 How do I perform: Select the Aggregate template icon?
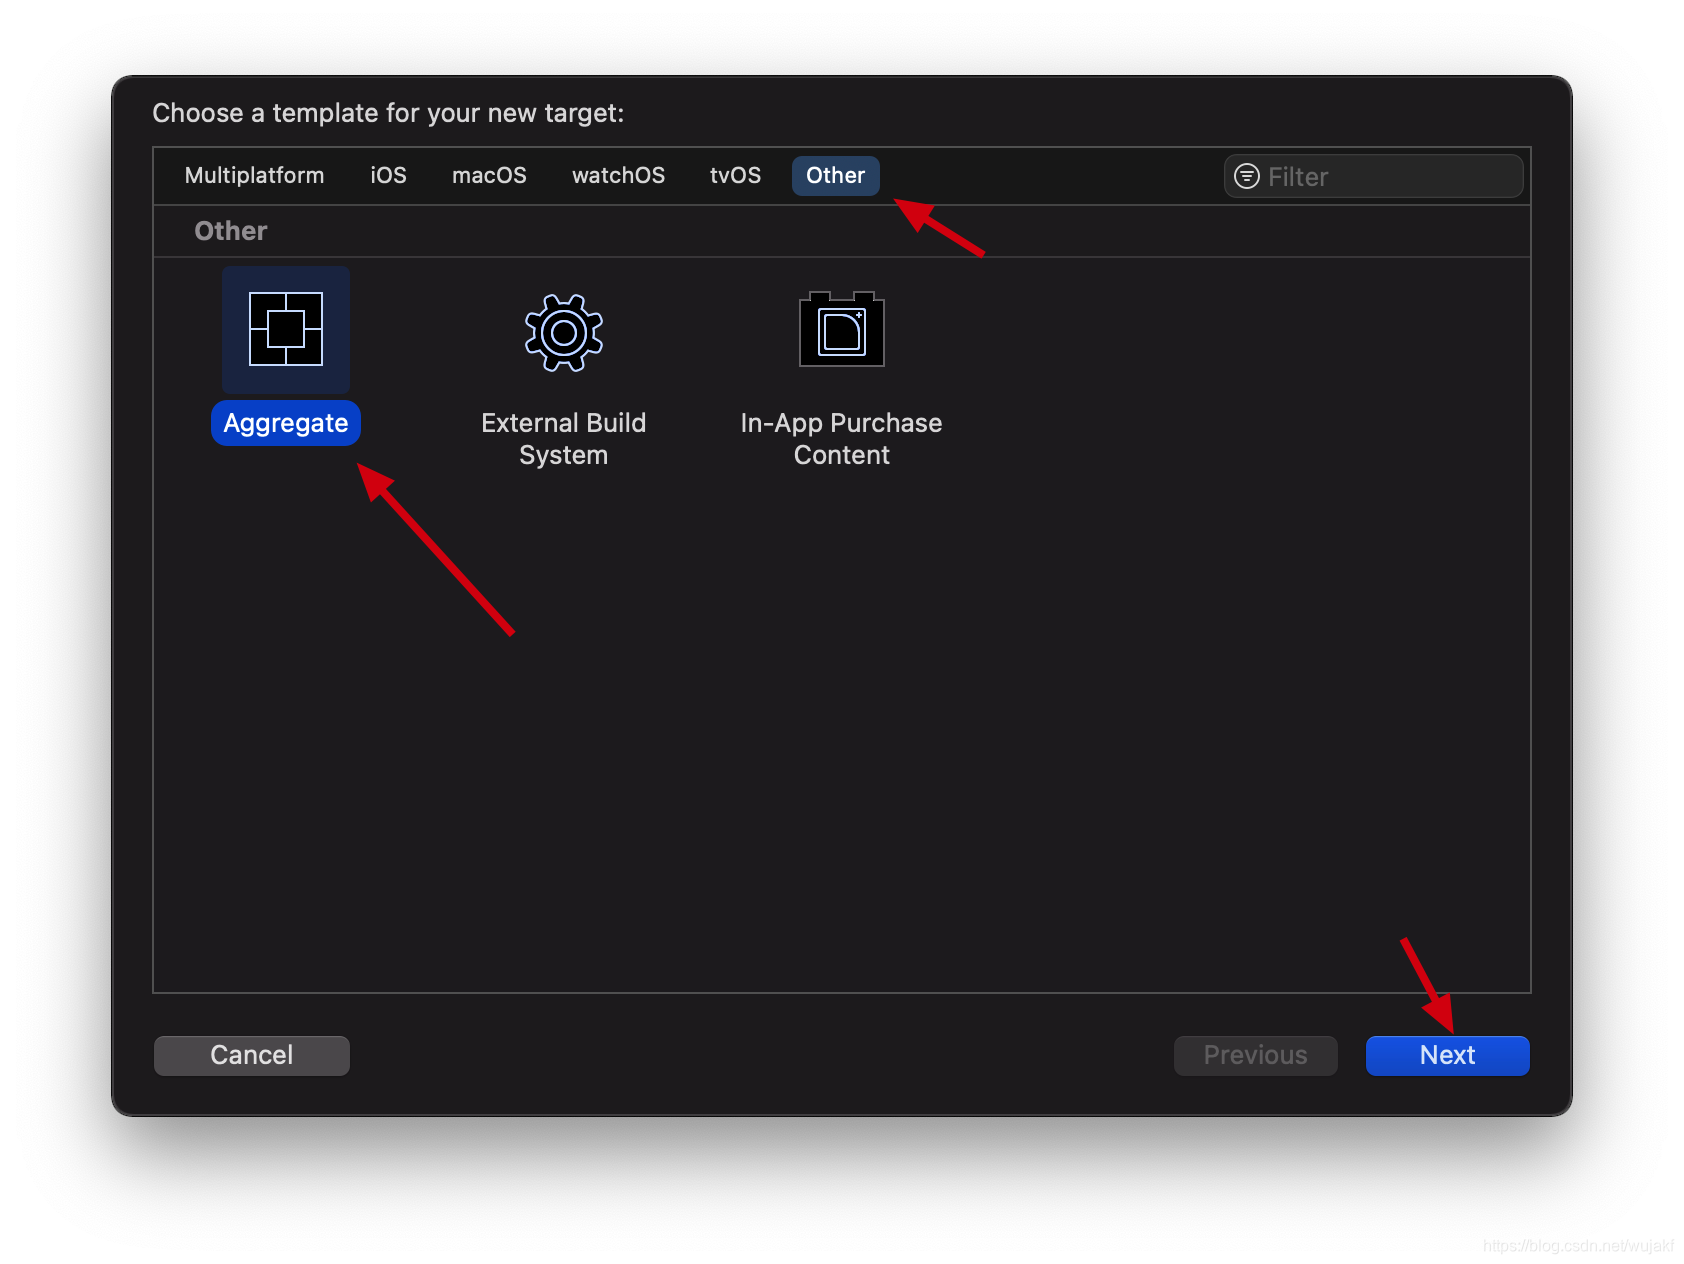(x=286, y=329)
